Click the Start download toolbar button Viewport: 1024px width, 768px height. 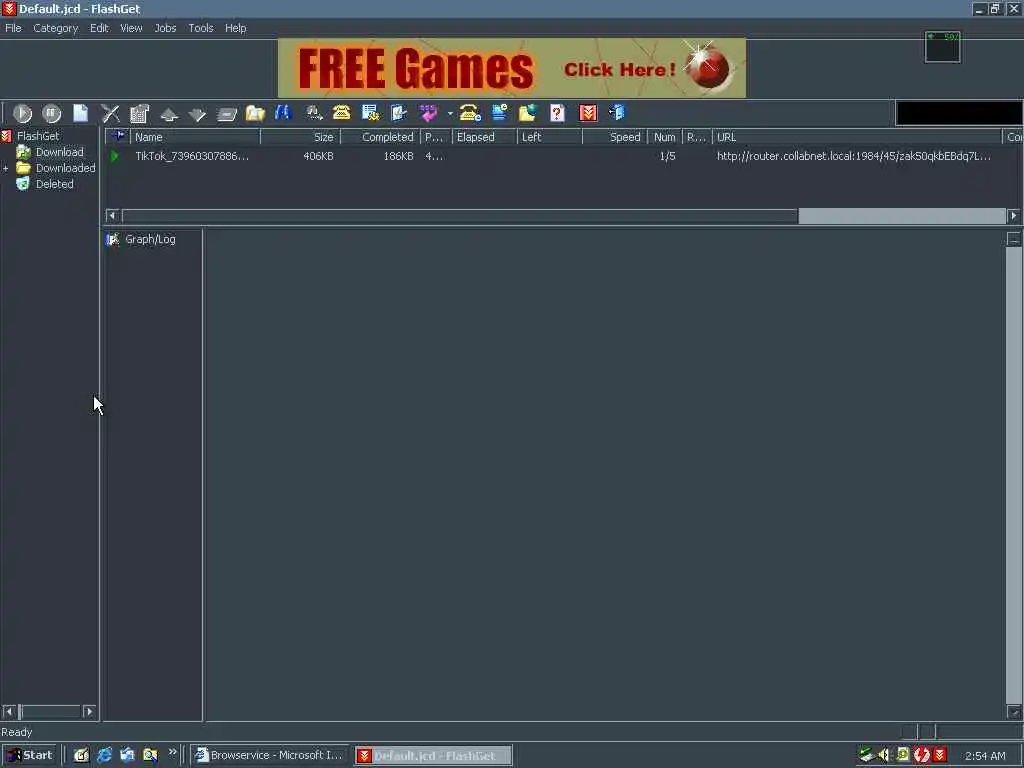point(22,114)
